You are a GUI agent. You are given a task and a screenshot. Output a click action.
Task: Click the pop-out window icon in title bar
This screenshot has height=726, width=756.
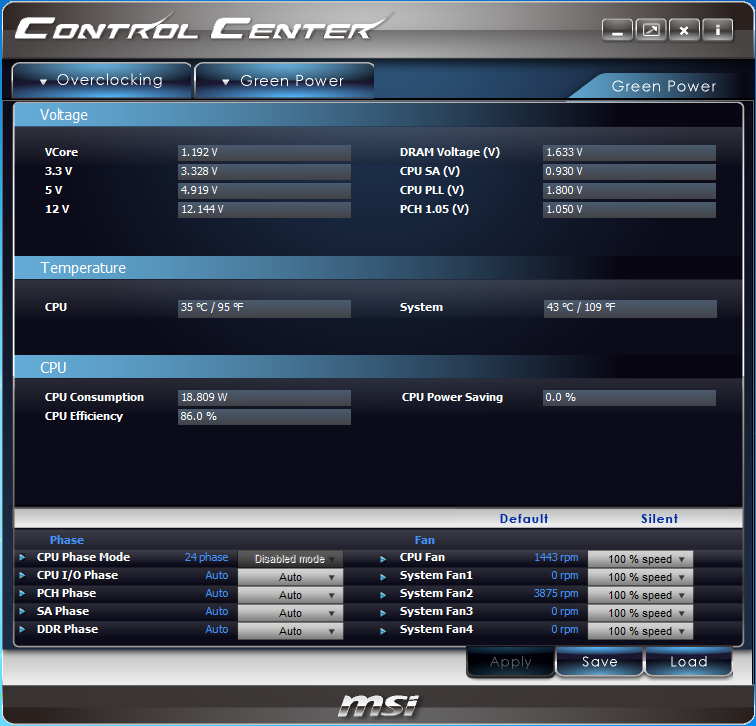pyautogui.click(x=651, y=30)
